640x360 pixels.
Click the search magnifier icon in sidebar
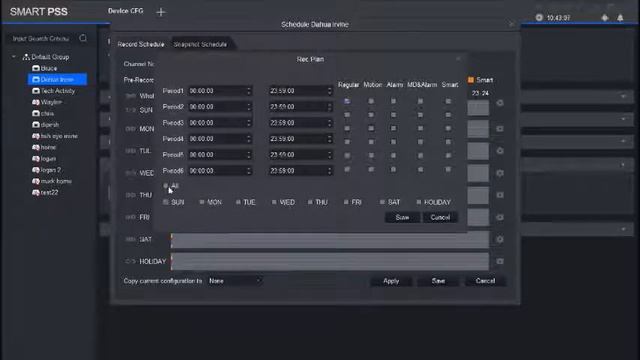tap(83, 38)
